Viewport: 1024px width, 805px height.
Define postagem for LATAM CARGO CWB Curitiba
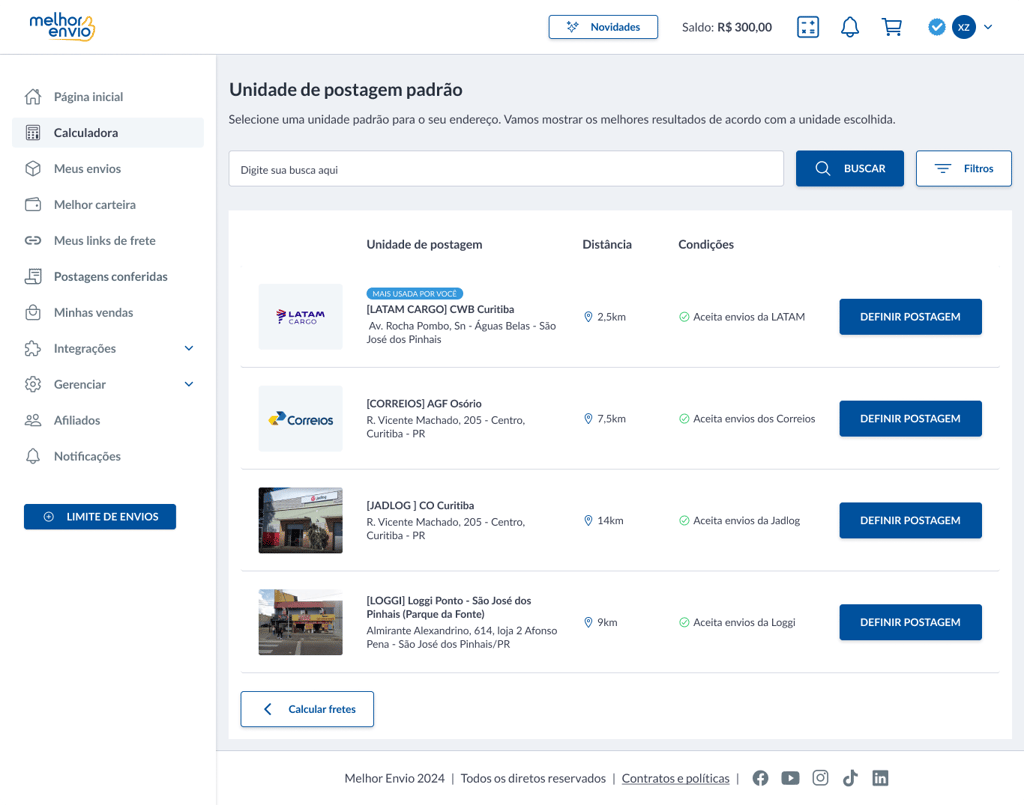click(910, 317)
